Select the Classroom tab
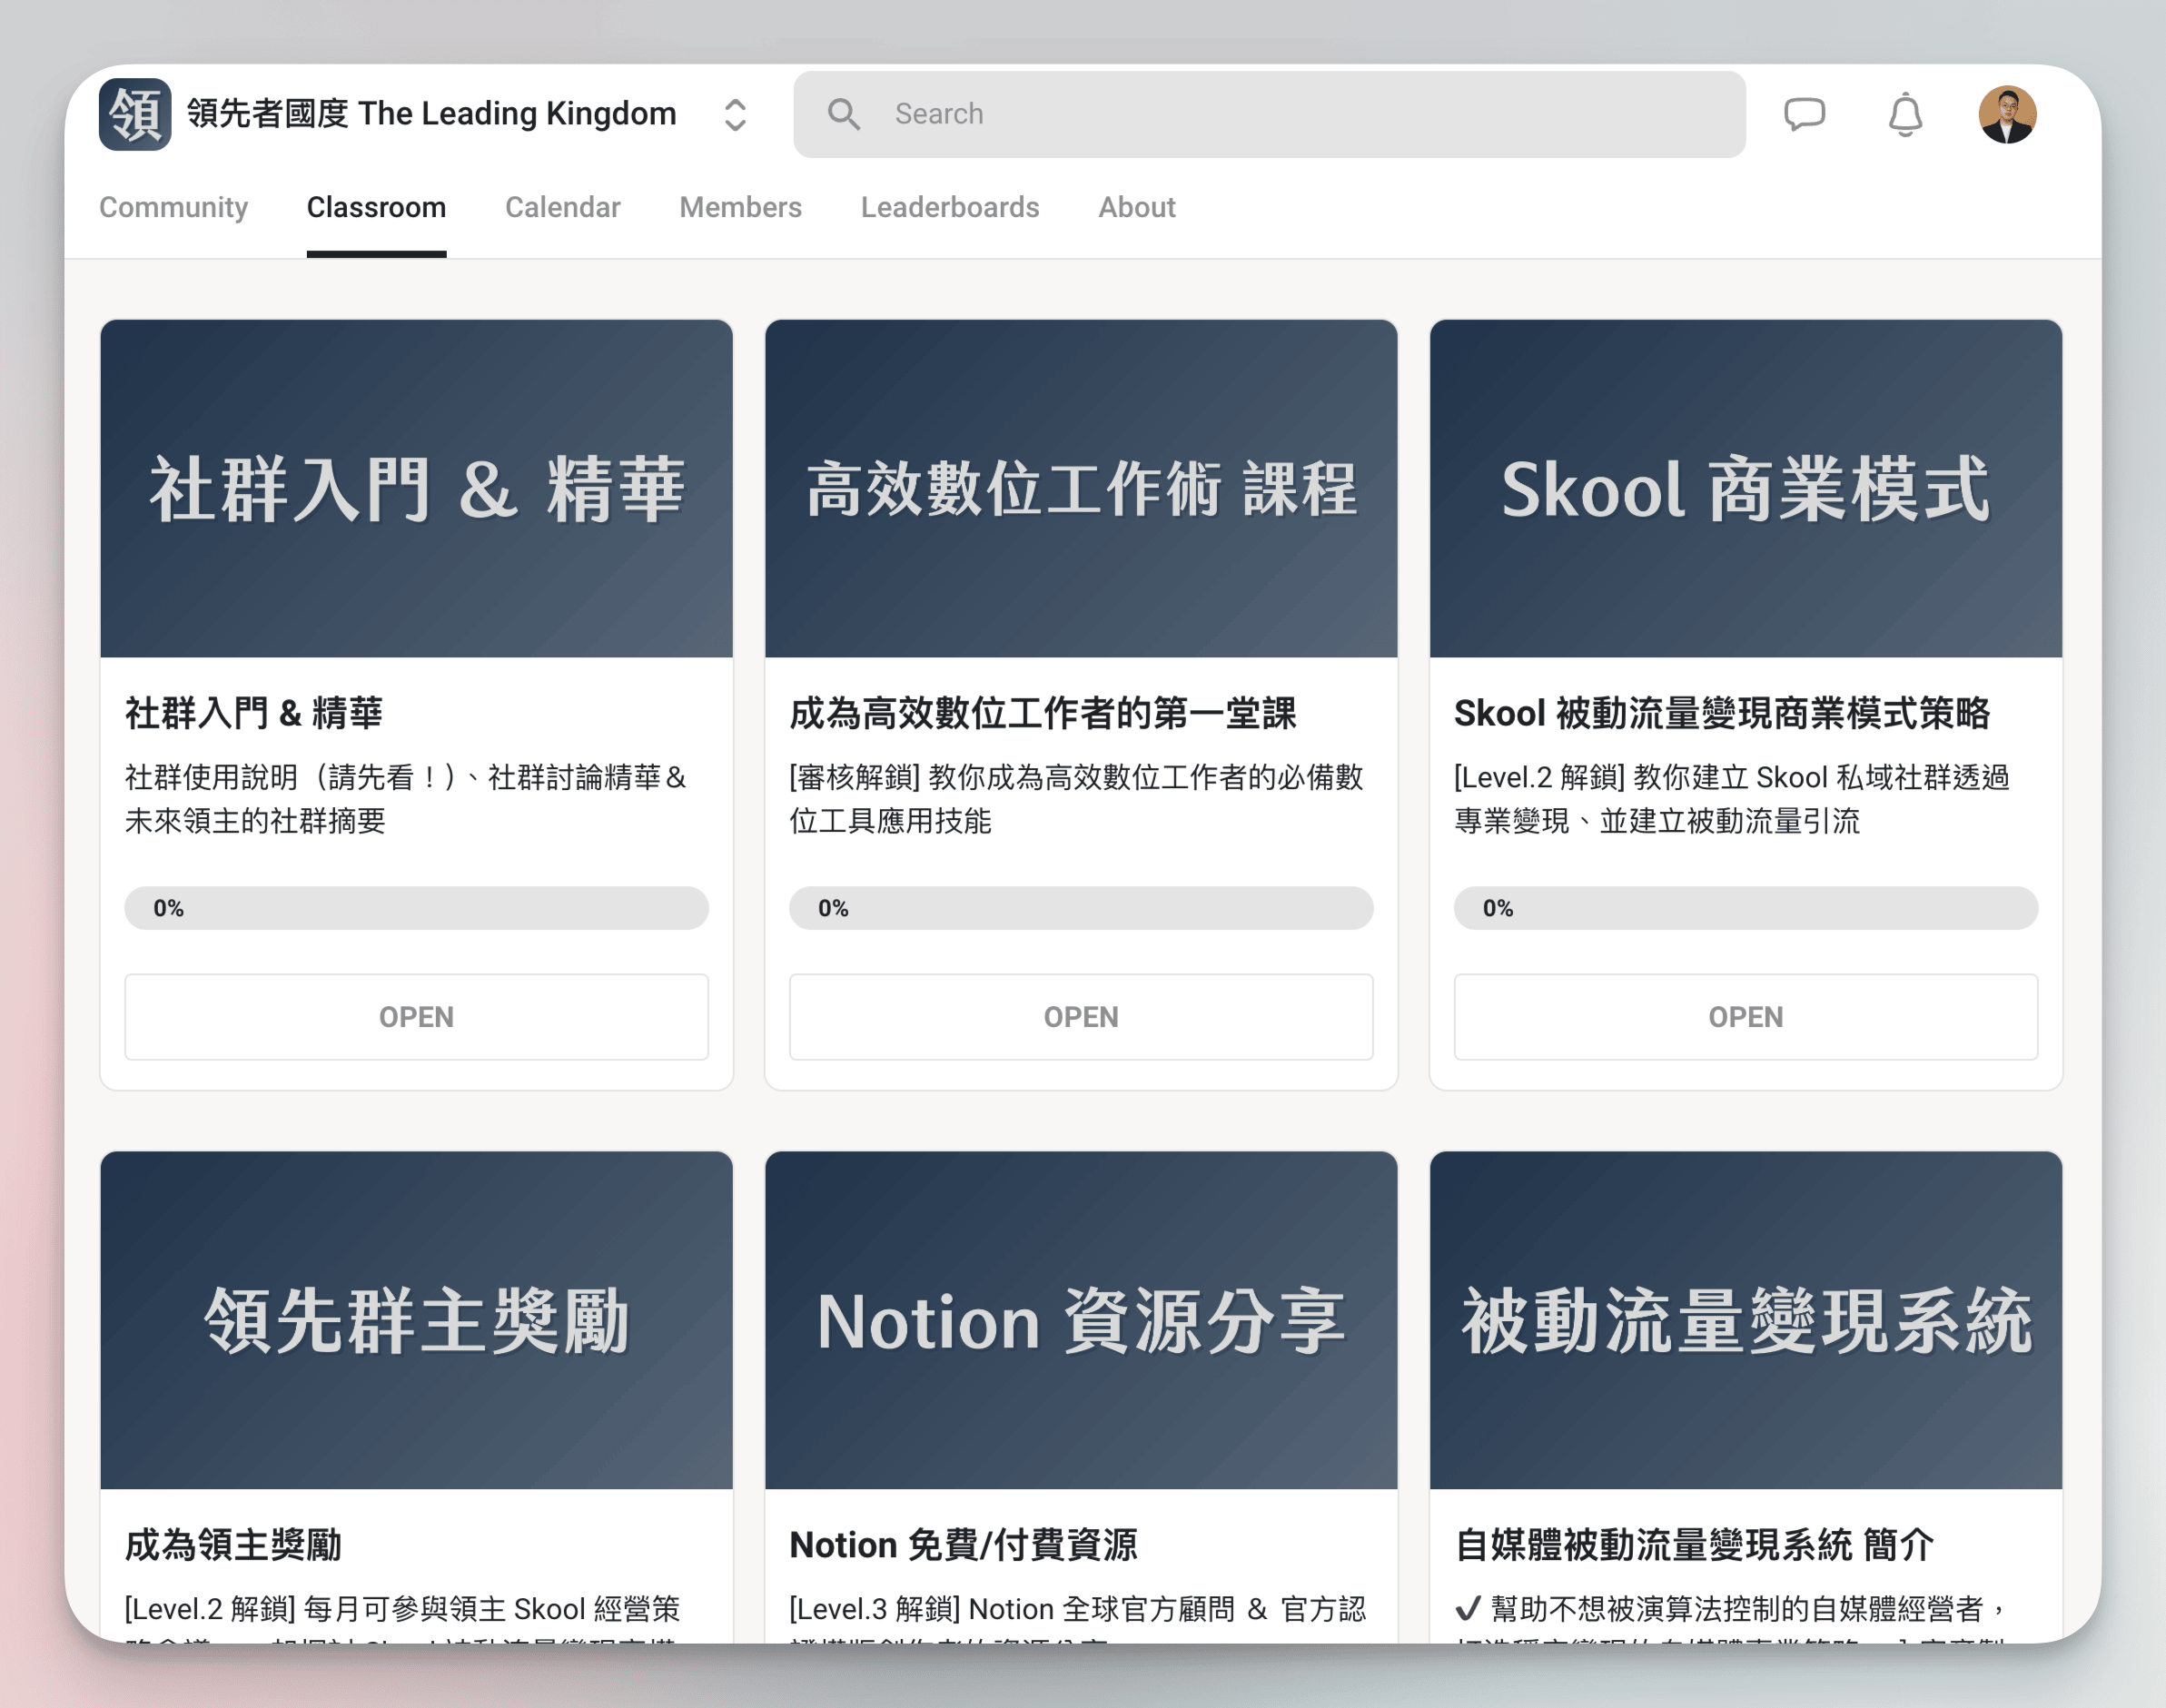2166x1708 pixels. click(376, 207)
